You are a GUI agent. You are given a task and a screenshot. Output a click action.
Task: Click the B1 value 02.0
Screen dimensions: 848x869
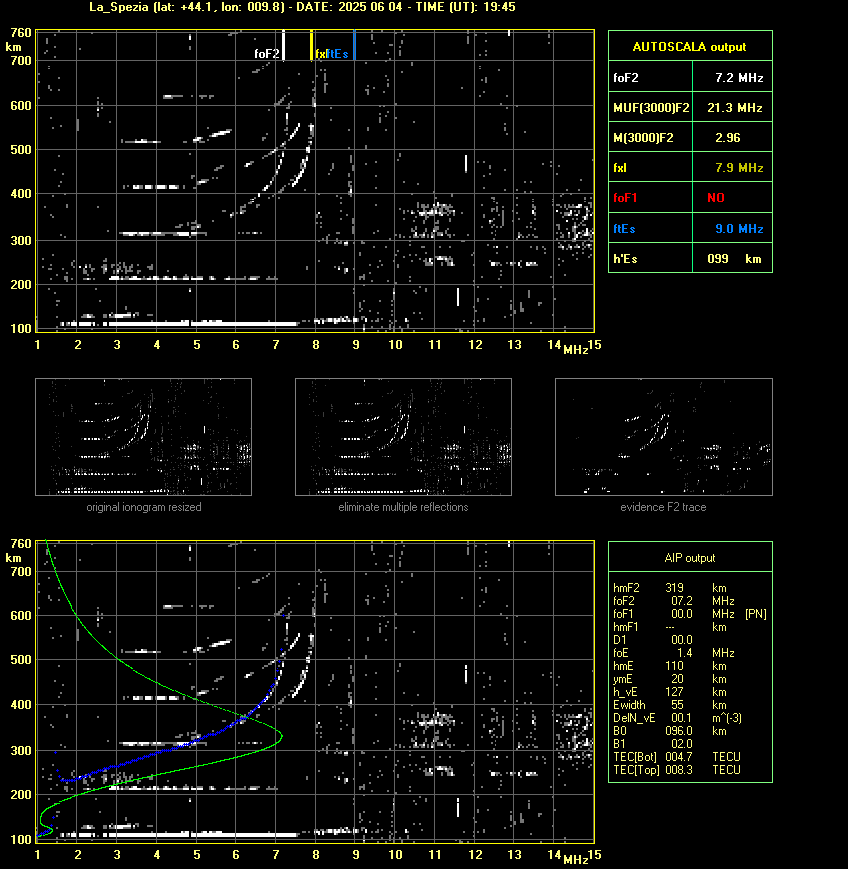click(x=682, y=744)
